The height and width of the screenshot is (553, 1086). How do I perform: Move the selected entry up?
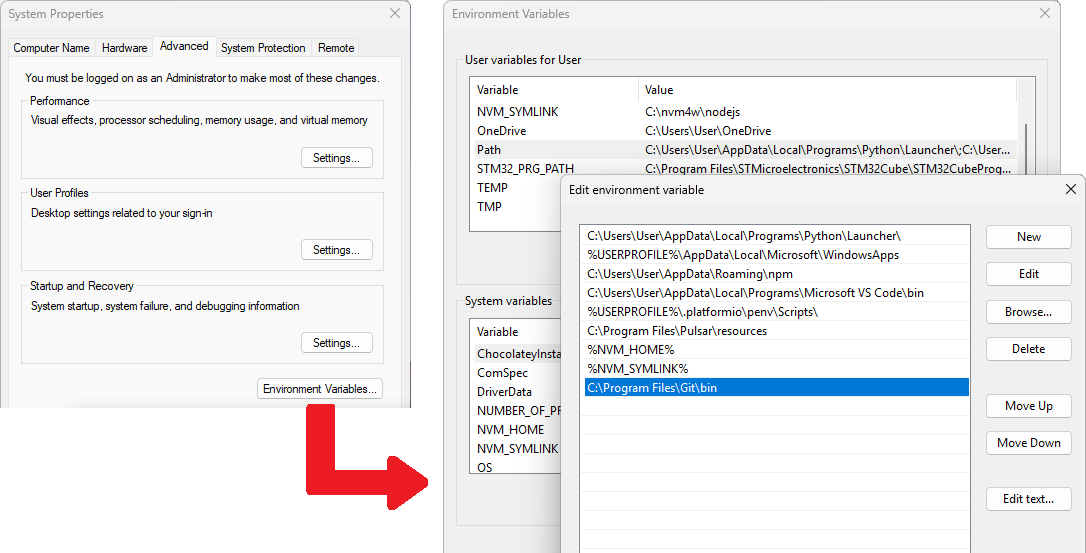pos(1028,406)
